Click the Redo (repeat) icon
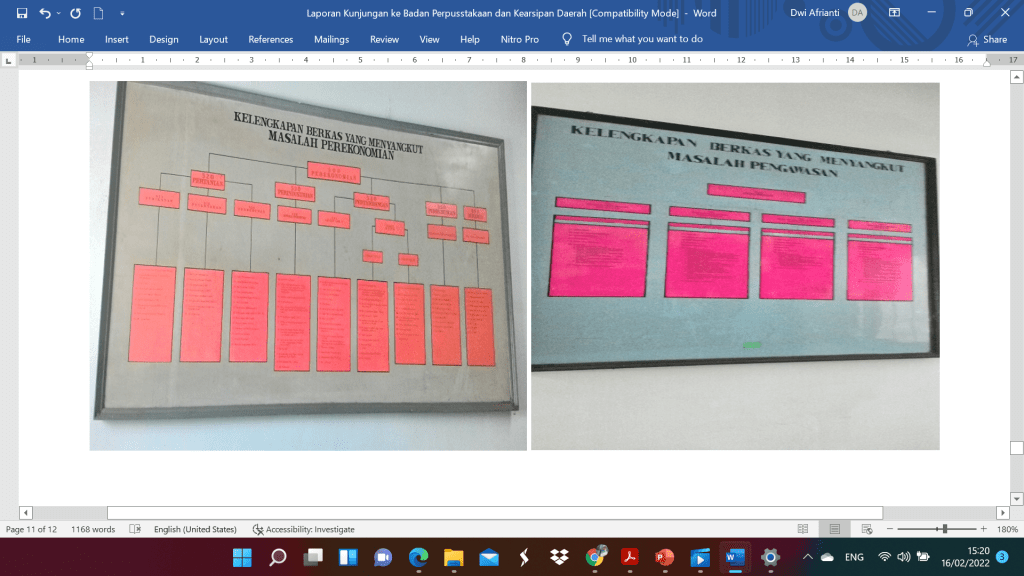The width and height of the screenshot is (1024, 576). click(75, 13)
